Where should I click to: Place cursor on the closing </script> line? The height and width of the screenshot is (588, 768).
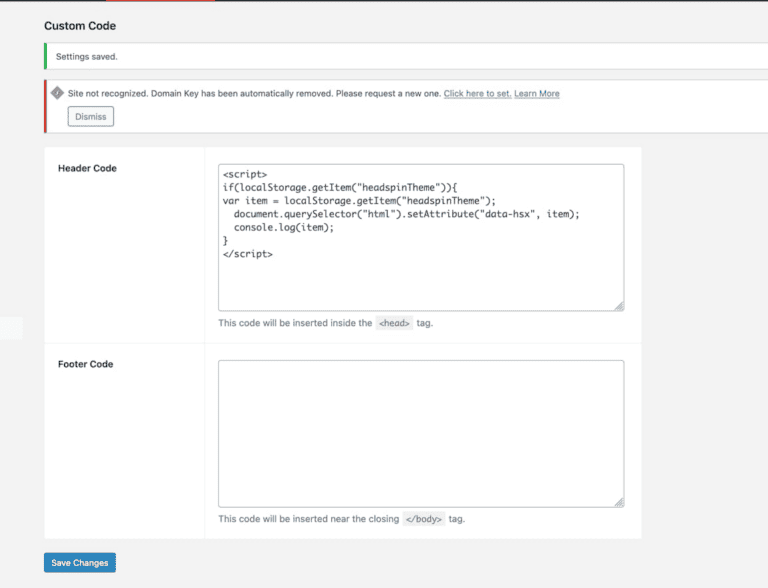(x=248, y=254)
